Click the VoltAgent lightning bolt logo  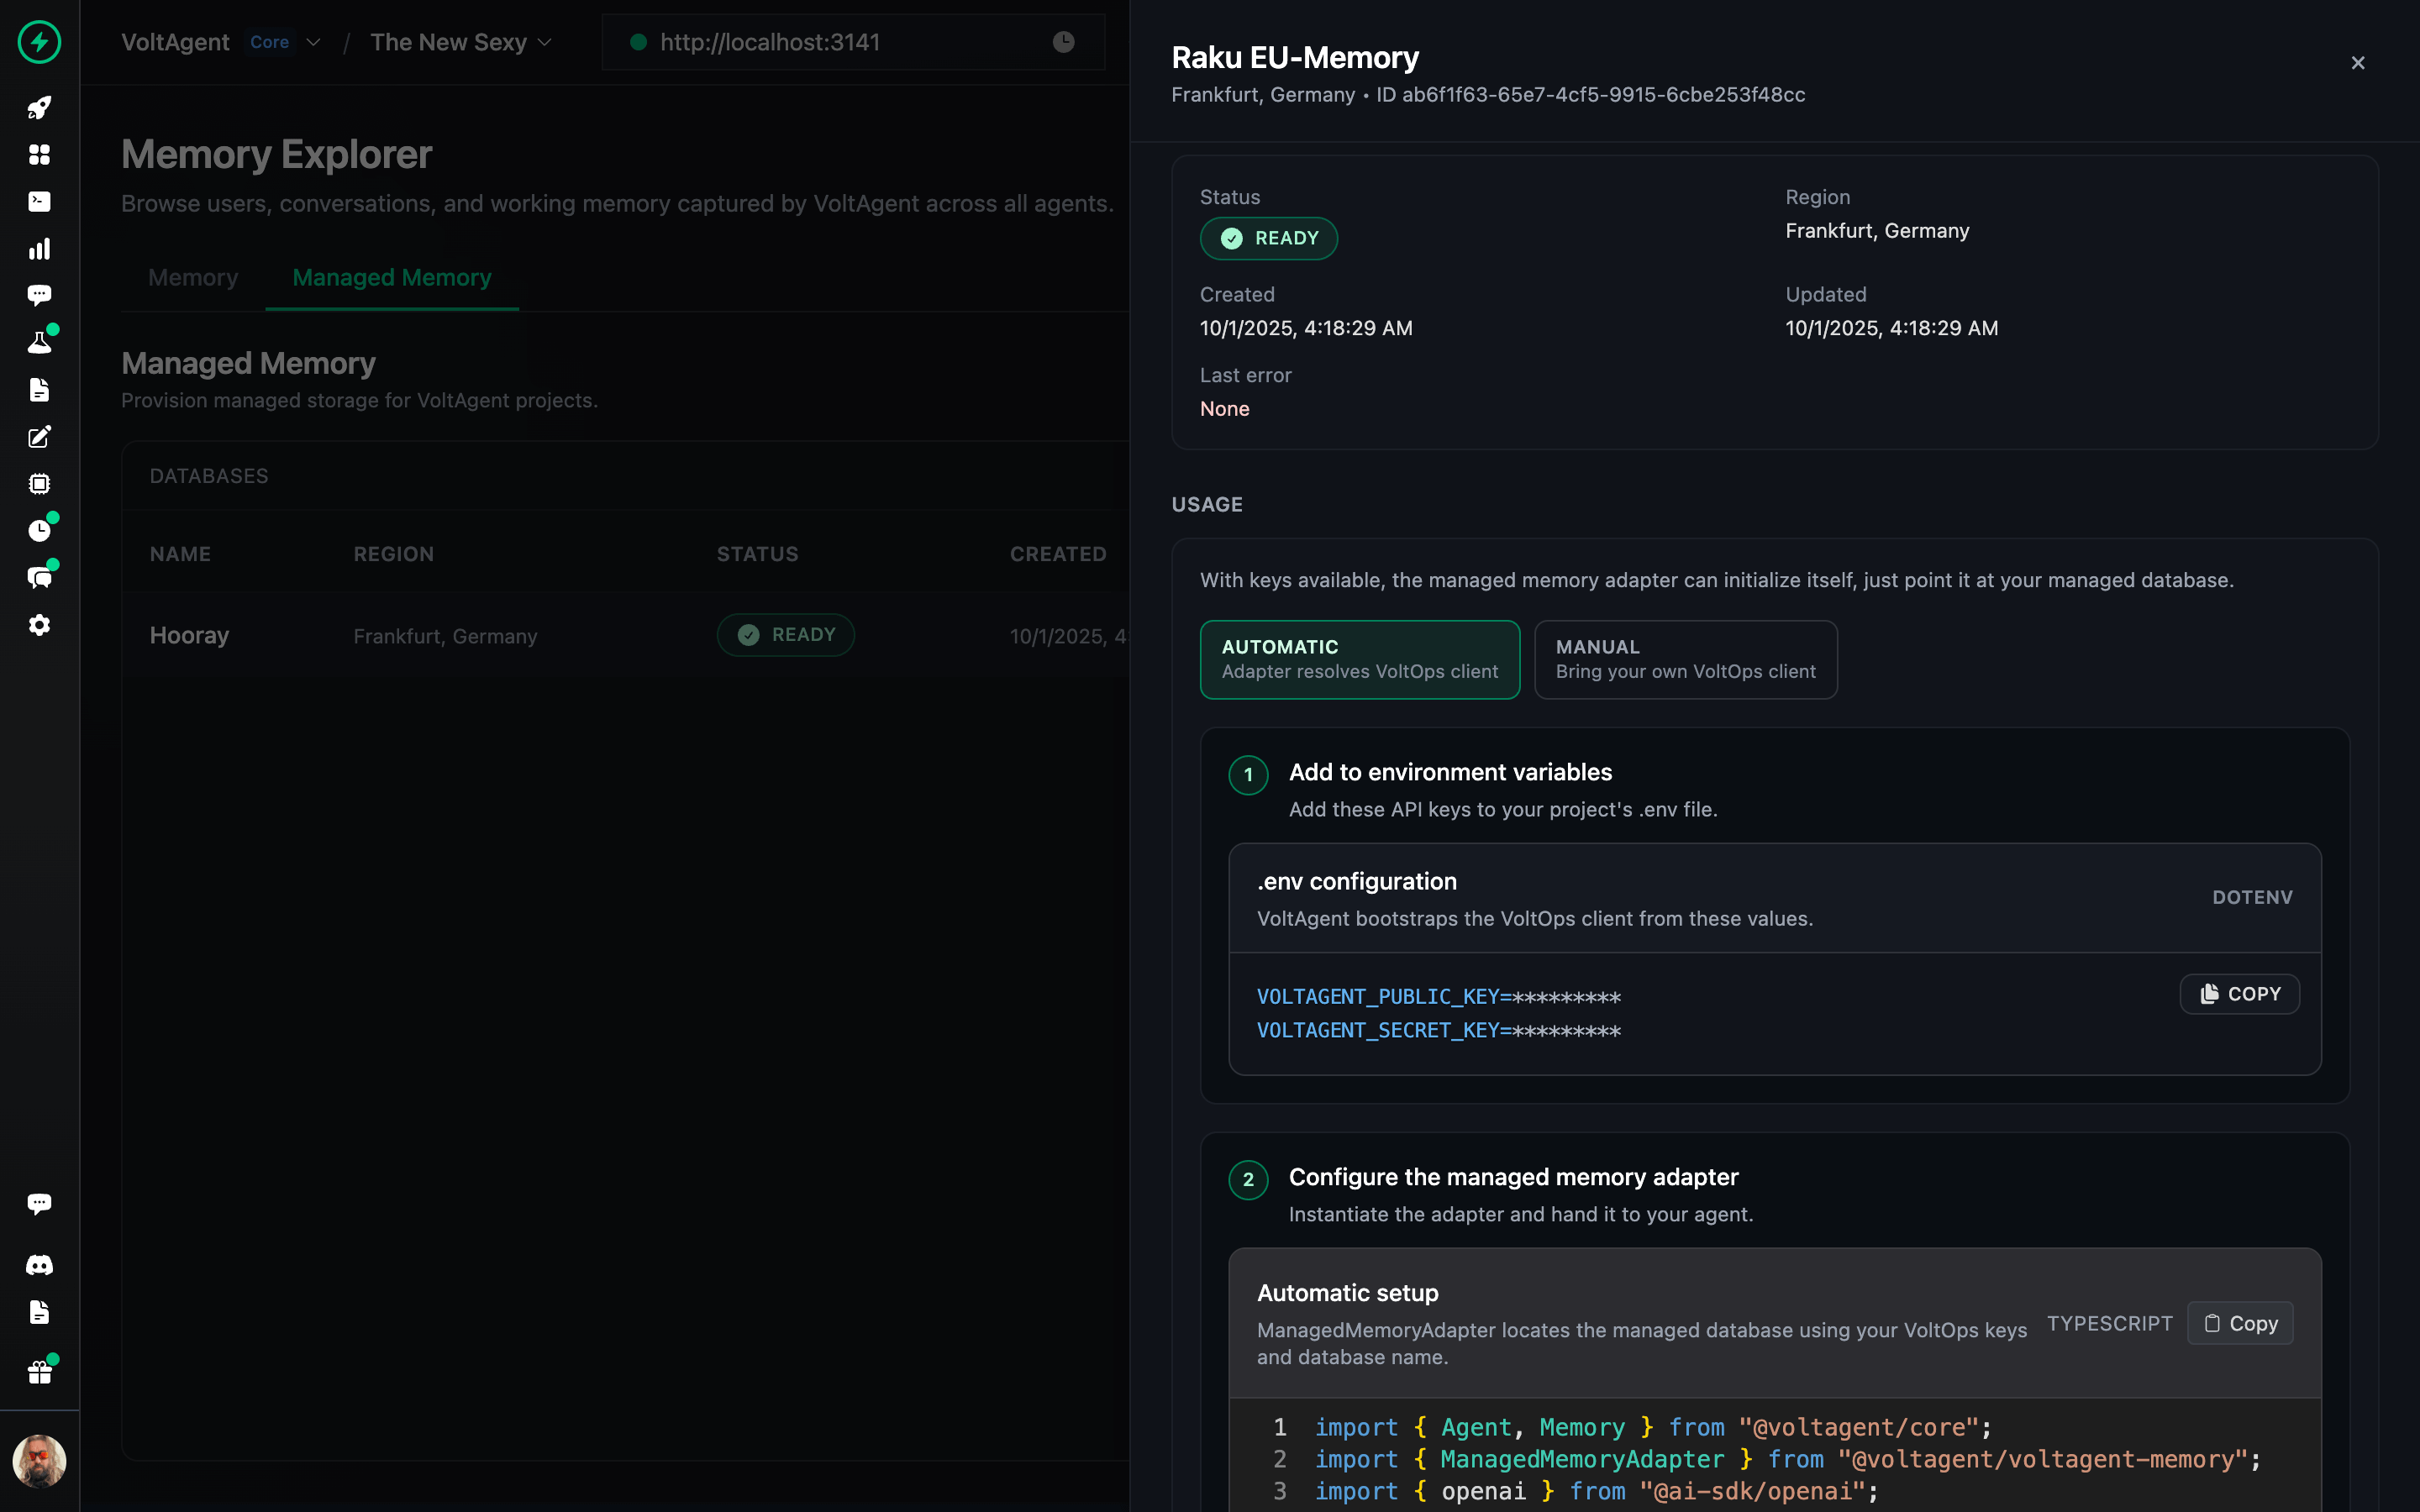[39, 42]
